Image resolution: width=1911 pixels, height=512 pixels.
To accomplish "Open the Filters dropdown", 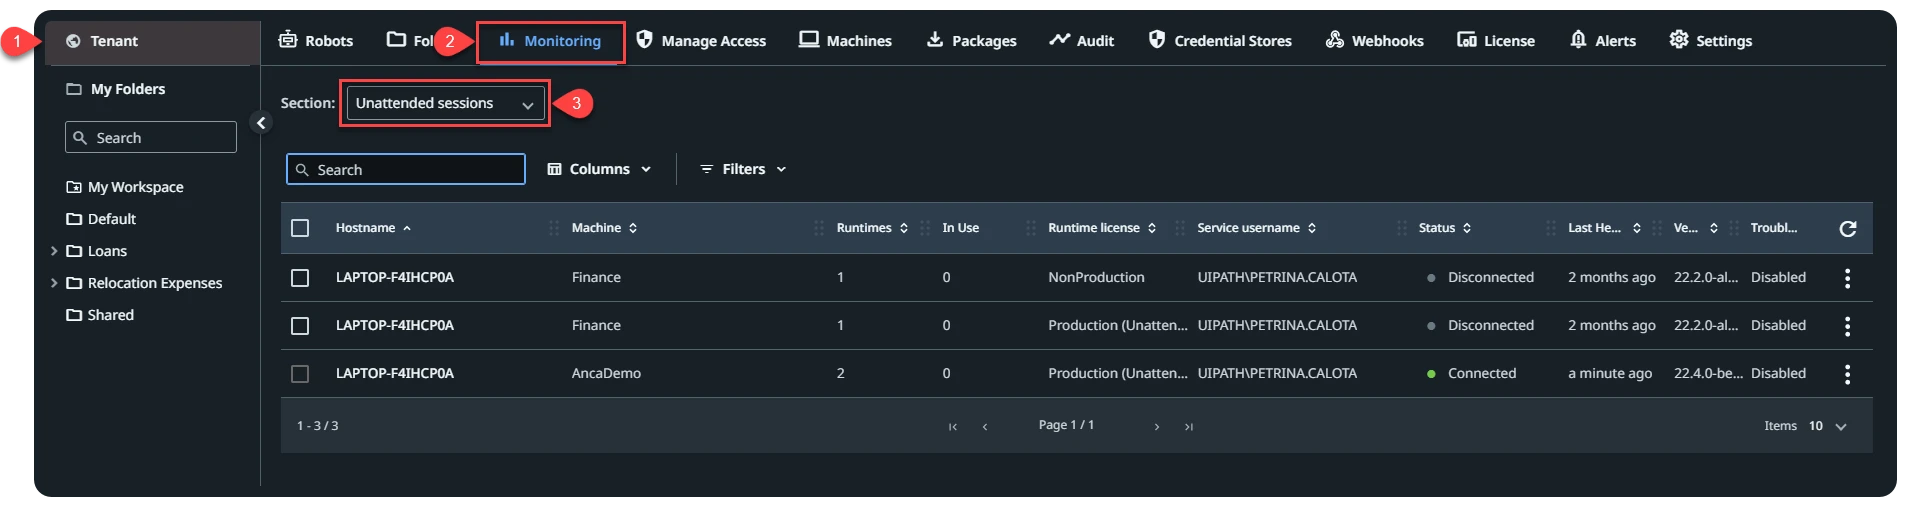I will click(x=743, y=169).
